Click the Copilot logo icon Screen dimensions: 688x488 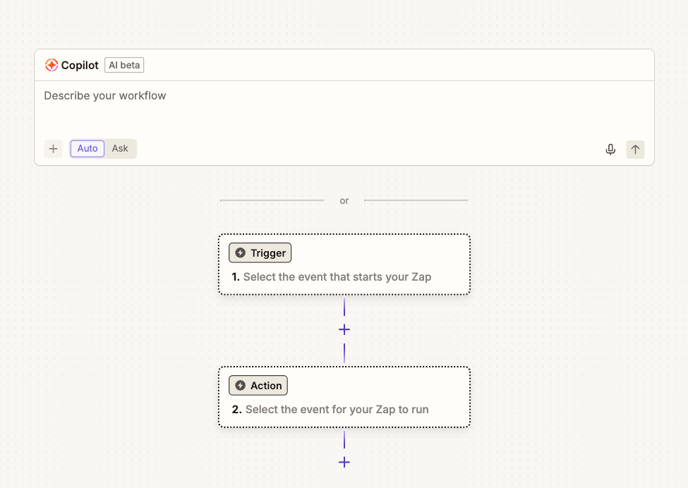click(x=51, y=65)
